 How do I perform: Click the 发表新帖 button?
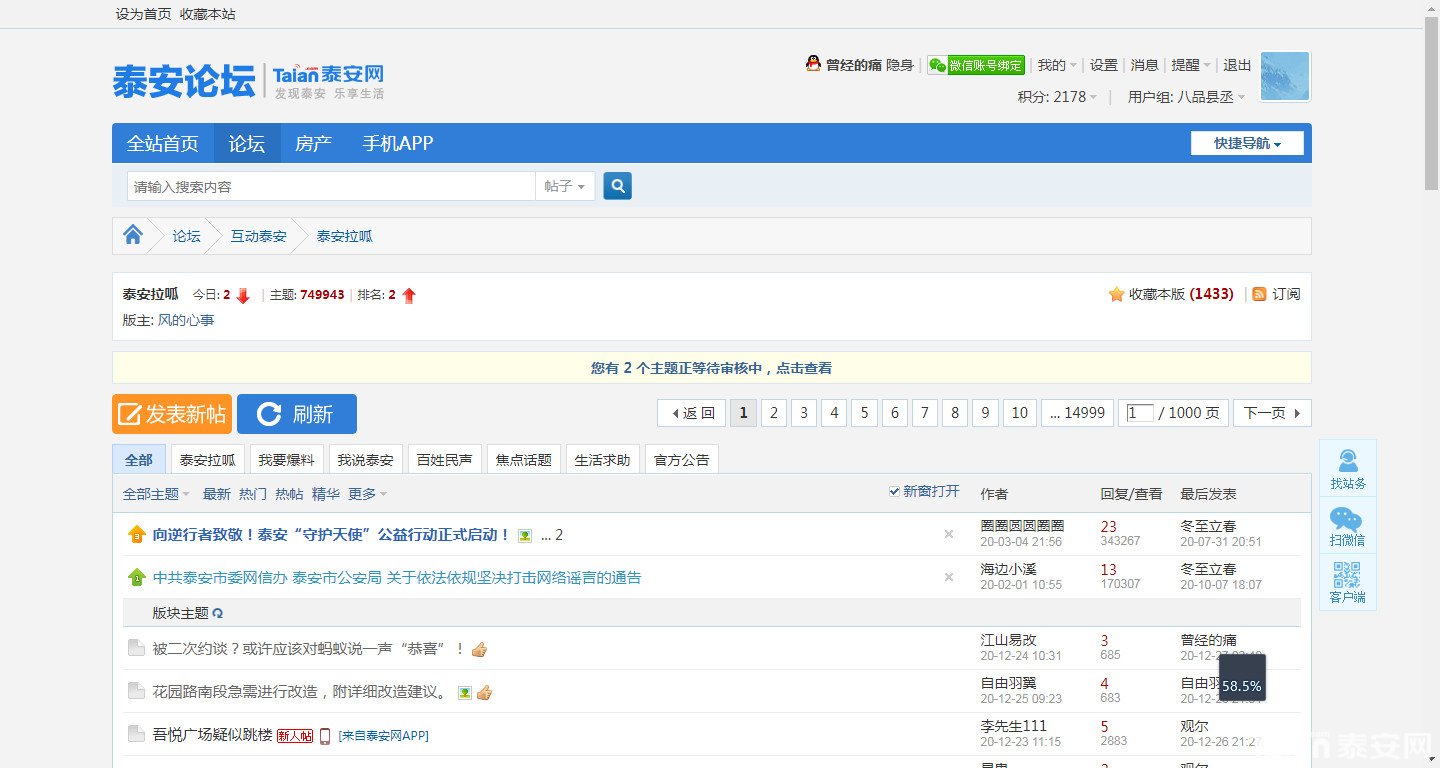pyautogui.click(x=172, y=414)
